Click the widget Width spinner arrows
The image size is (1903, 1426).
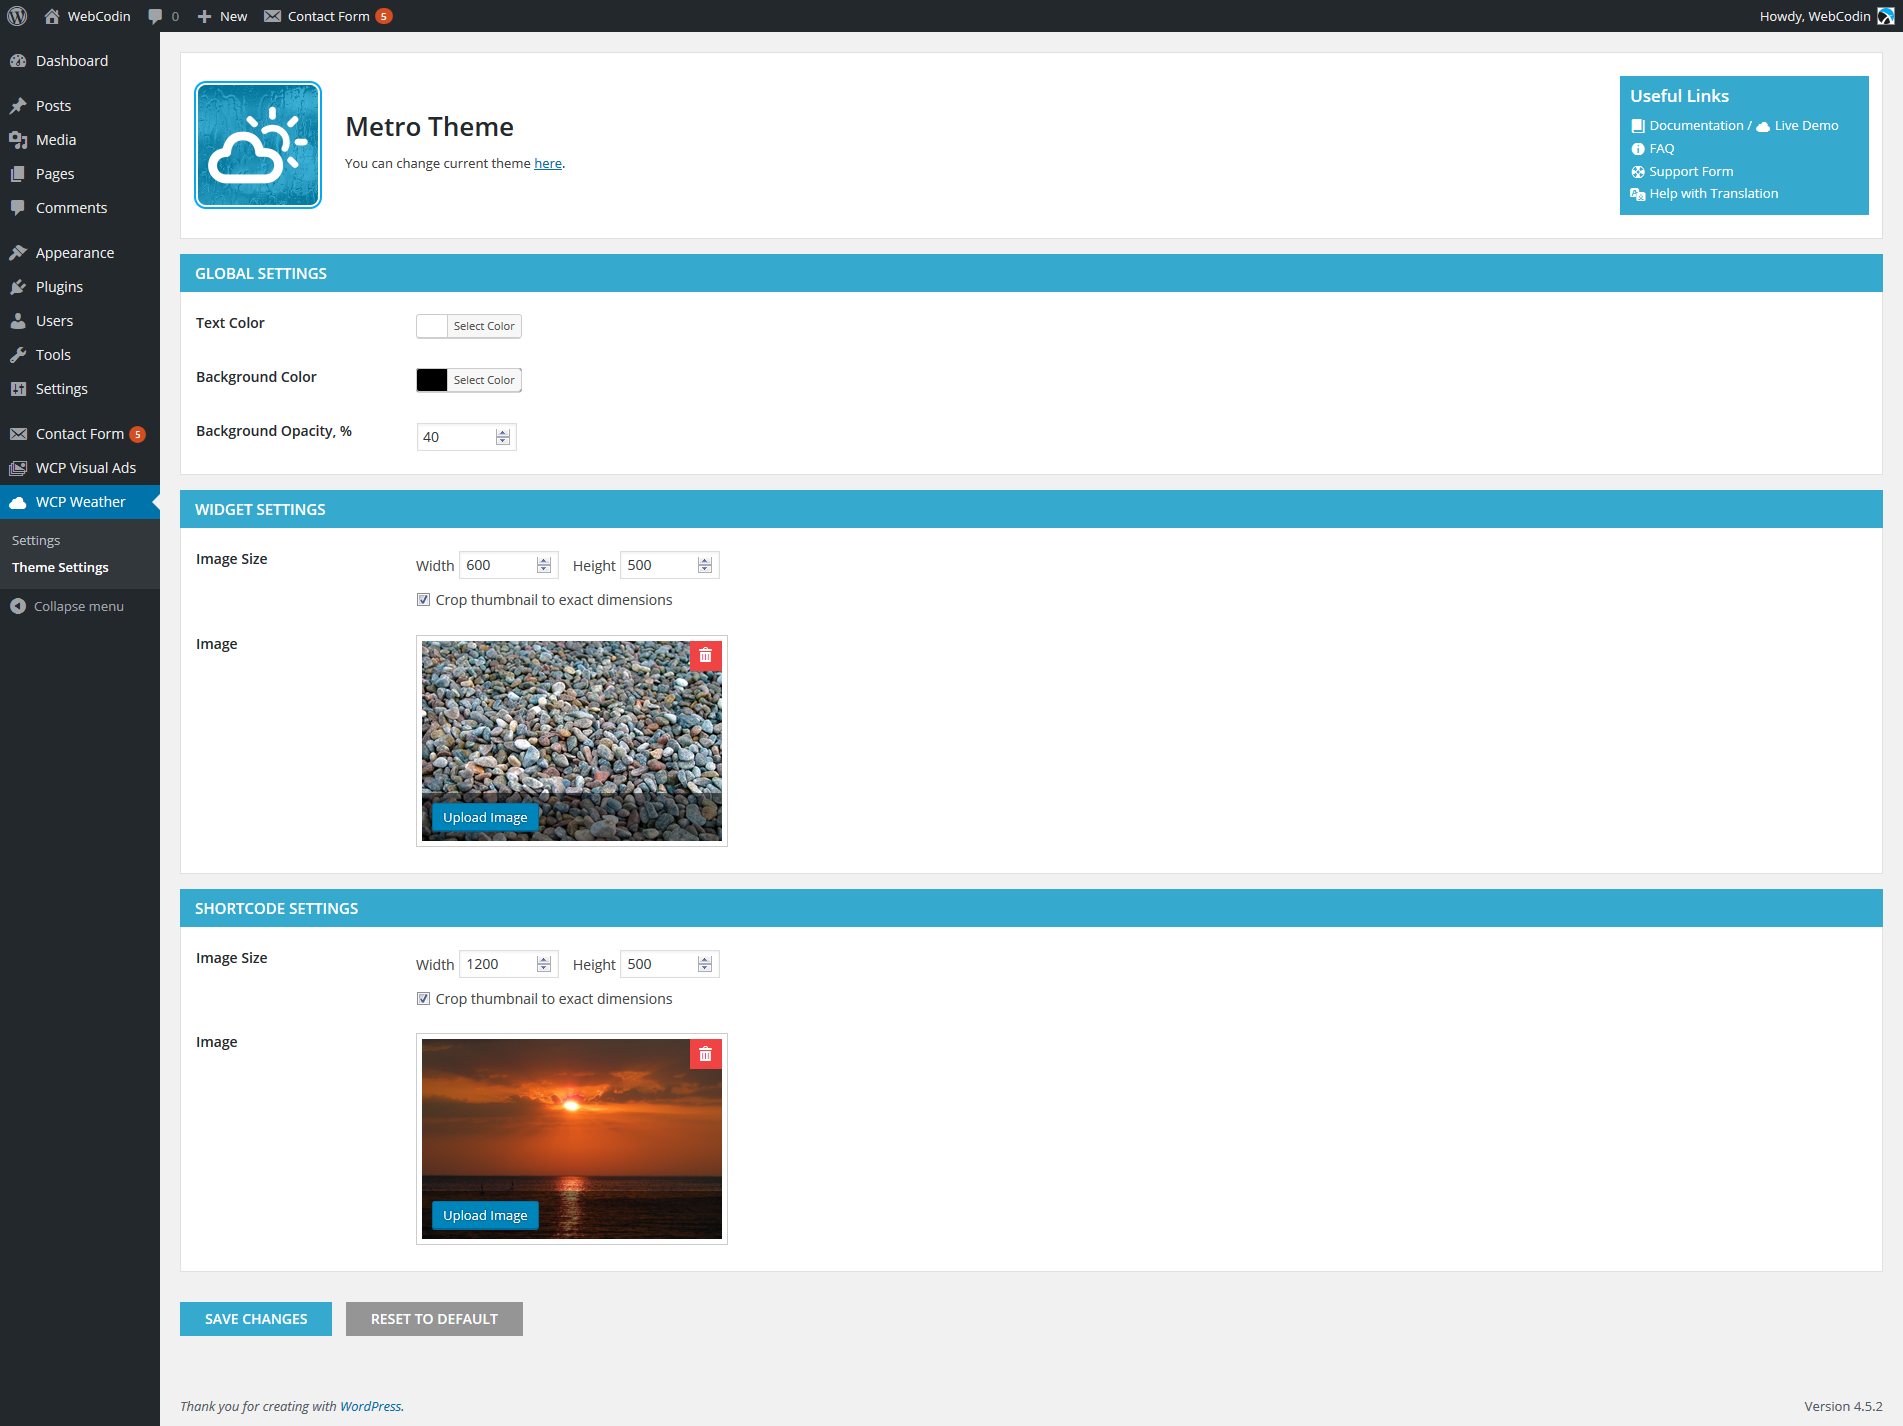544,565
